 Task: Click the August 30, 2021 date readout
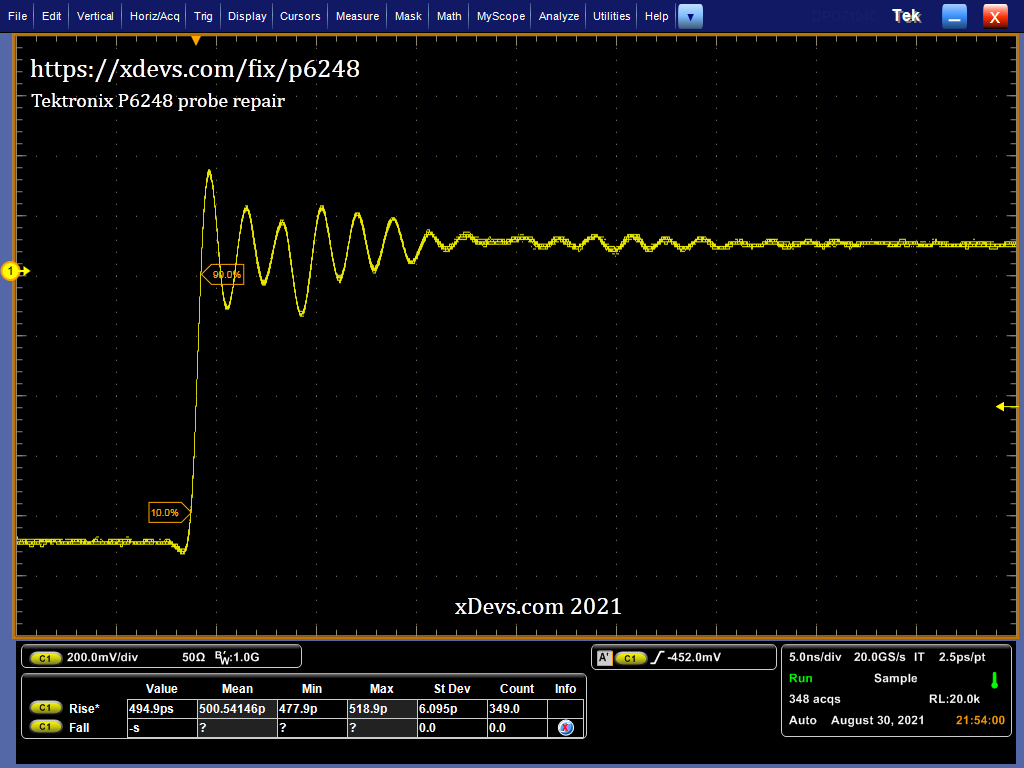878,720
